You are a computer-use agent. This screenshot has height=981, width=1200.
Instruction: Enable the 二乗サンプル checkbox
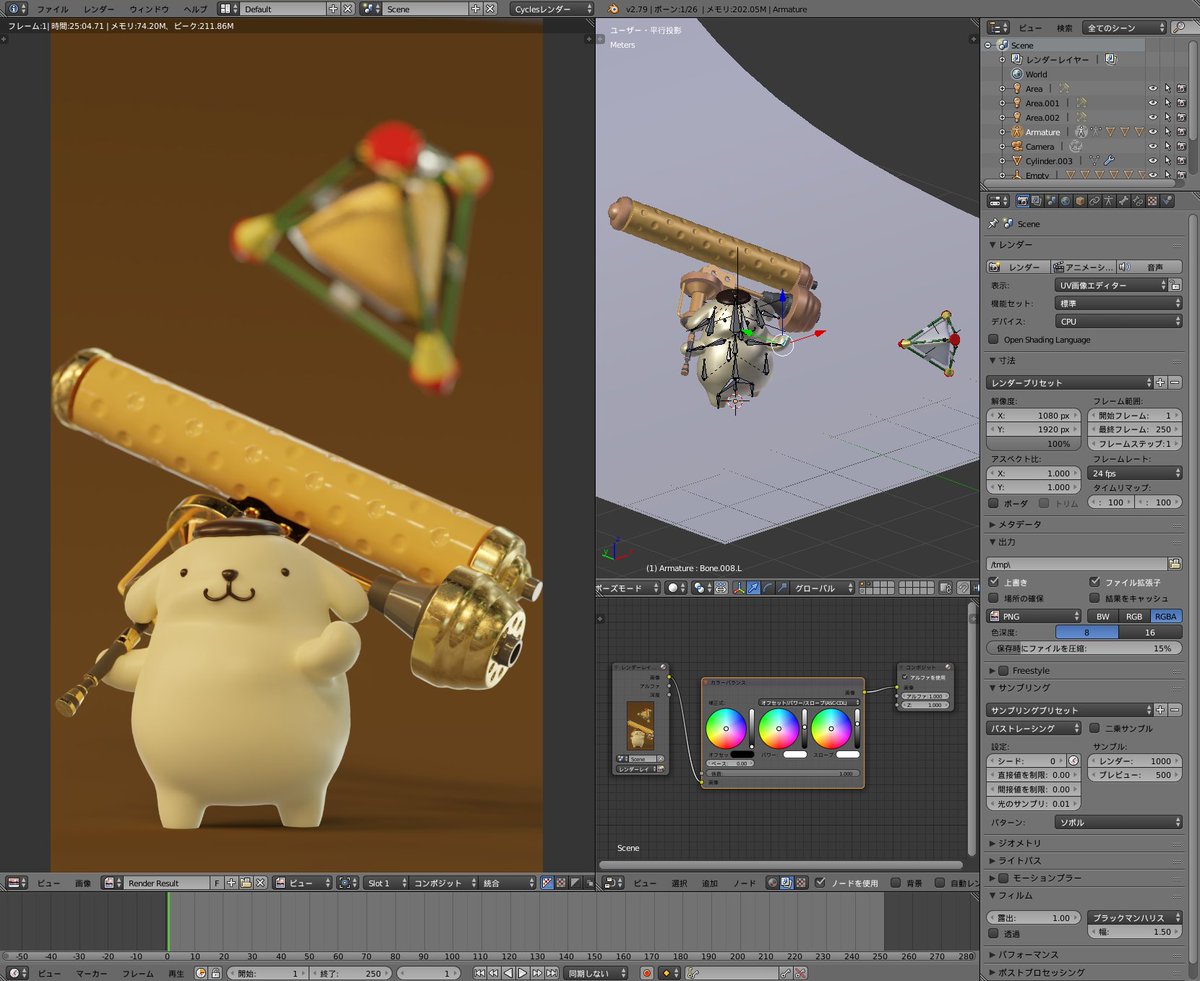click(x=1095, y=728)
